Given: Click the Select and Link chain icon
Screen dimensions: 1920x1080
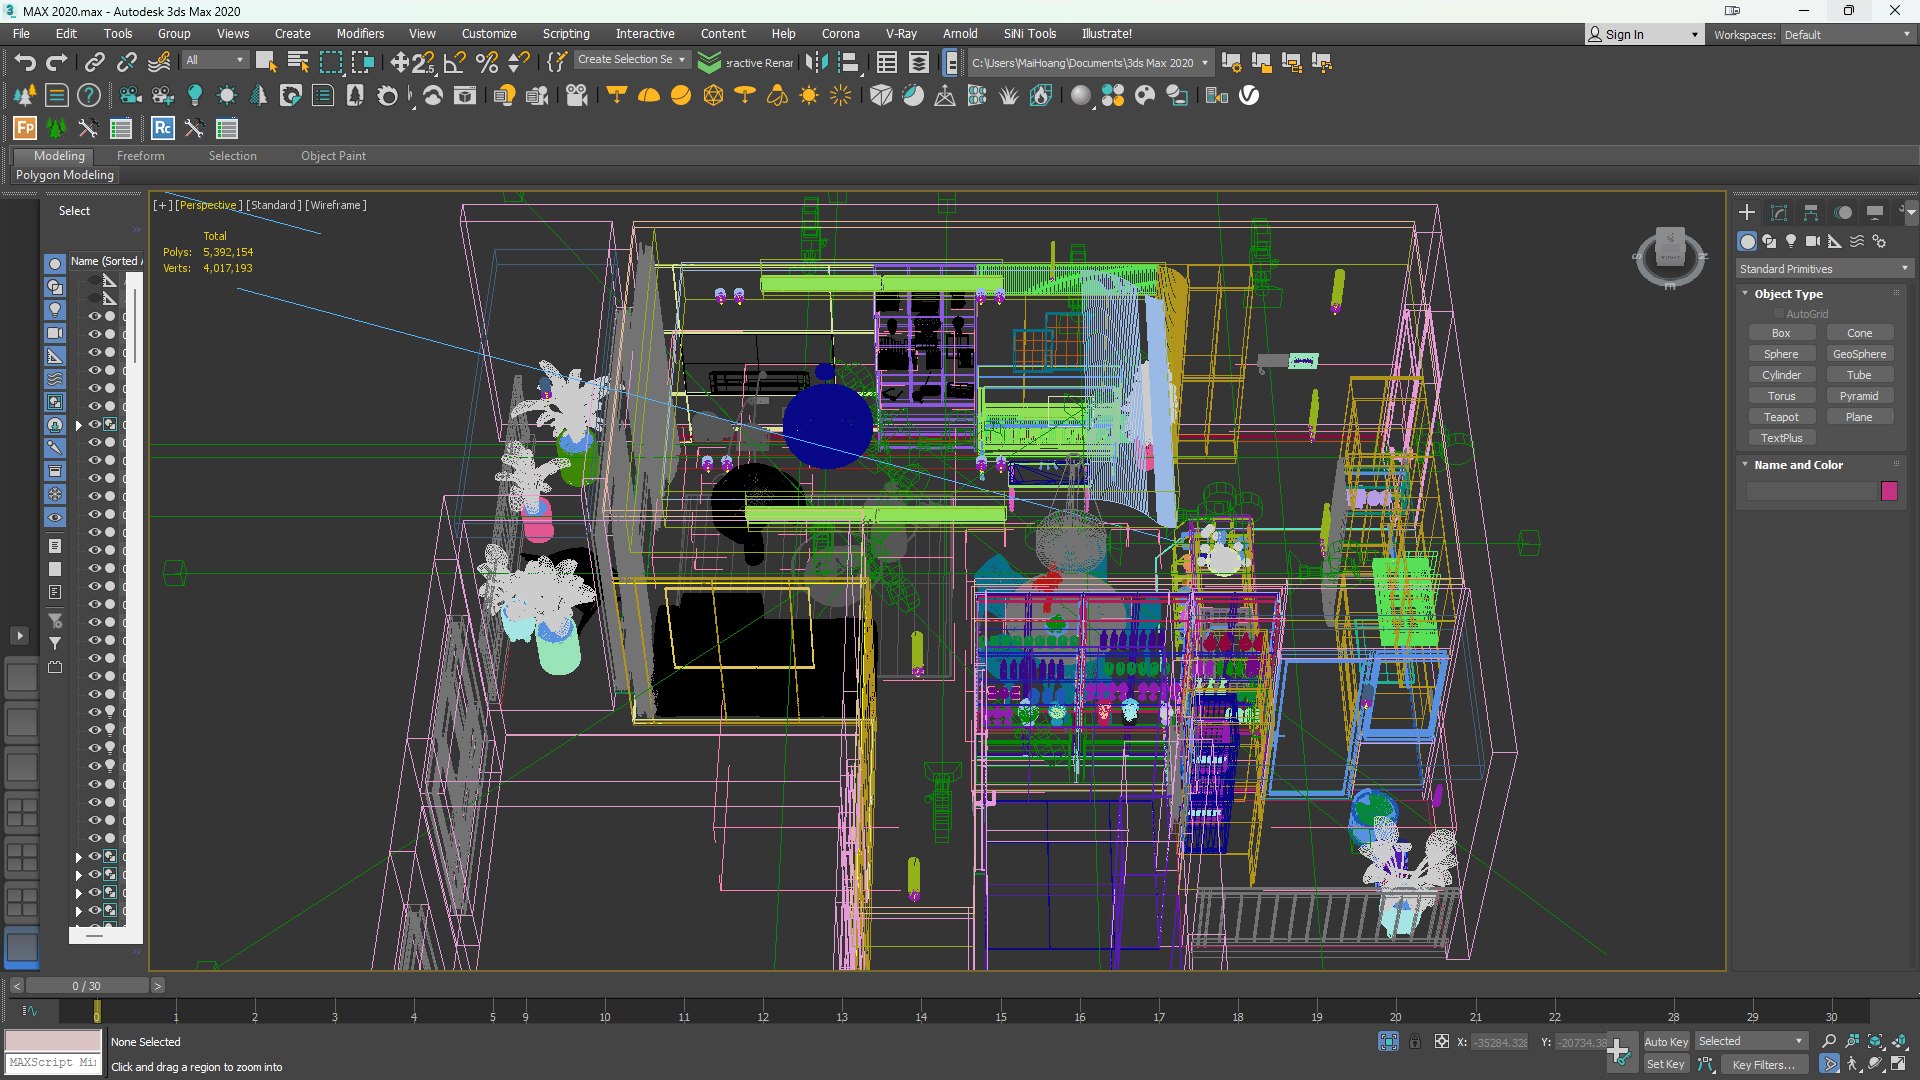Looking at the screenshot, I should coord(94,63).
